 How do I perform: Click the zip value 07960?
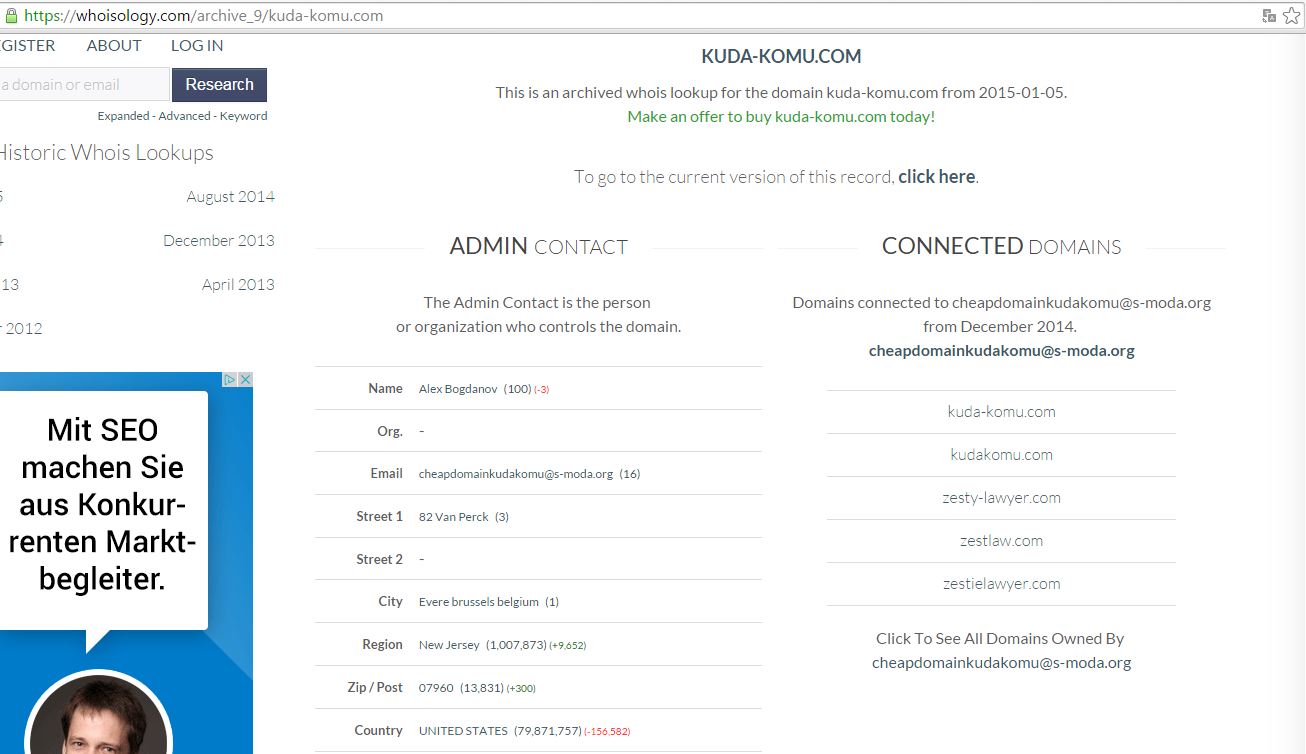point(436,688)
